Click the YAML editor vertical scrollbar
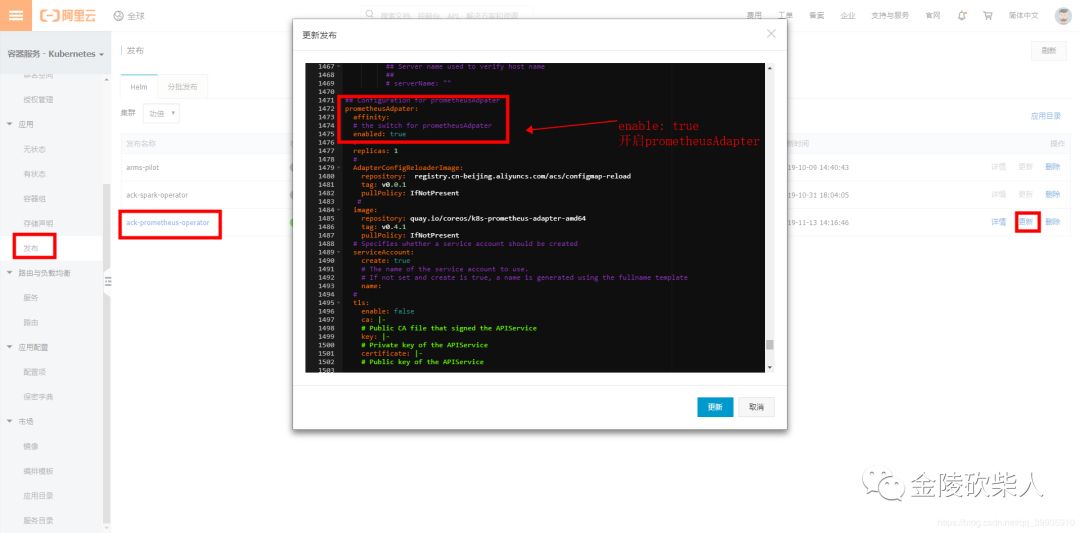Image resolution: width=1080 pixels, height=533 pixels. tap(769, 344)
